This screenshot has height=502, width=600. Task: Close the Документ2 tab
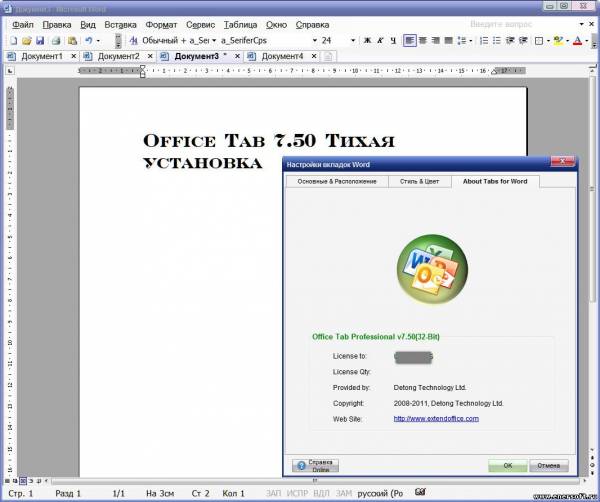coord(150,56)
